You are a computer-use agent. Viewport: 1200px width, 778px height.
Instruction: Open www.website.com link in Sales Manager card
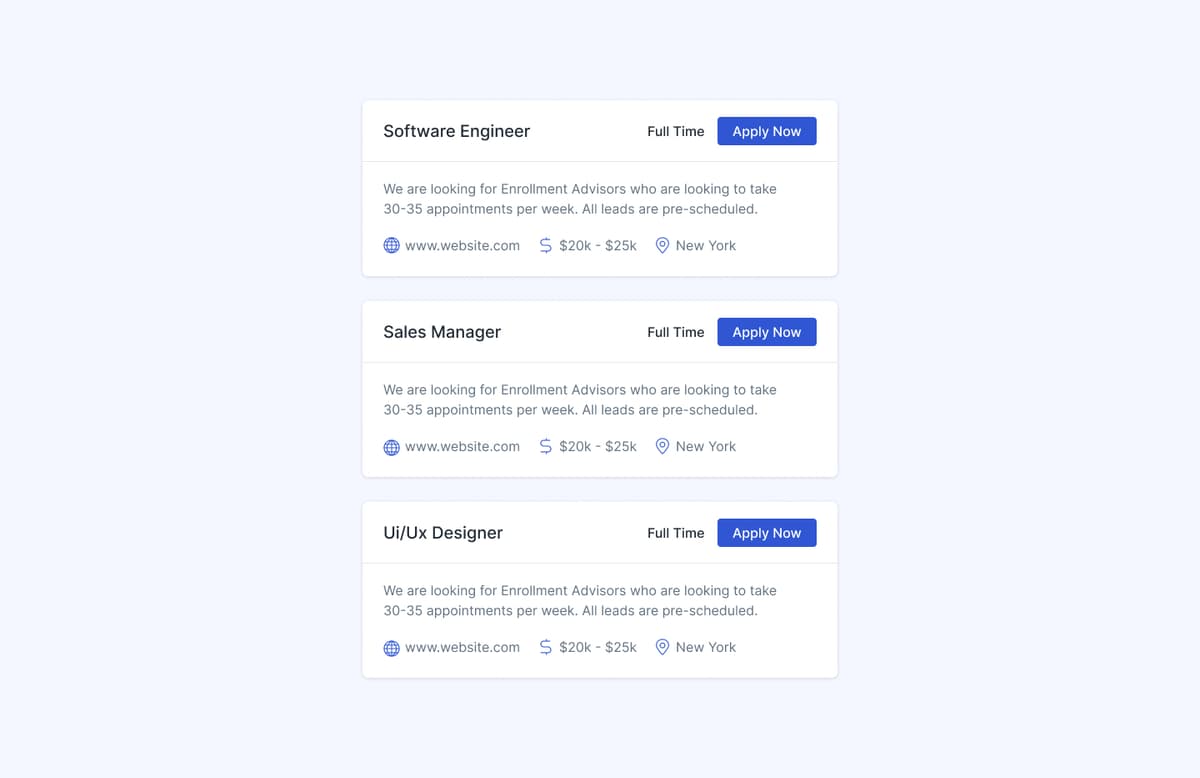click(x=462, y=447)
